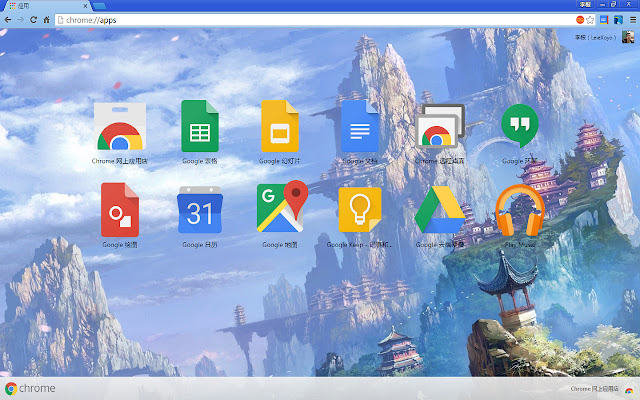Launch Google Drive app
Image resolution: width=640 pixels, height=400 pixels.
pos(439,210)
